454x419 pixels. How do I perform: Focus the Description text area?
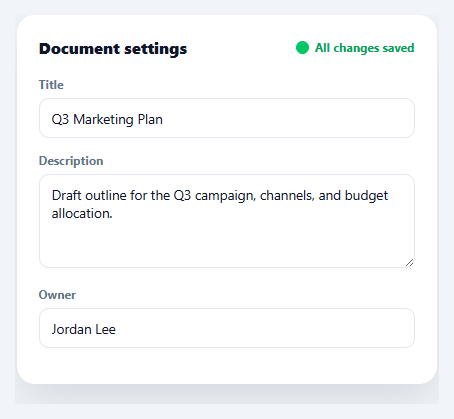click(x=227, y=221)
